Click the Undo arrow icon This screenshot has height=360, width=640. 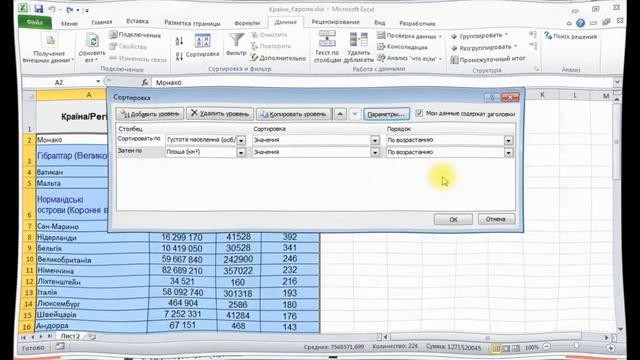coord(52,9)
